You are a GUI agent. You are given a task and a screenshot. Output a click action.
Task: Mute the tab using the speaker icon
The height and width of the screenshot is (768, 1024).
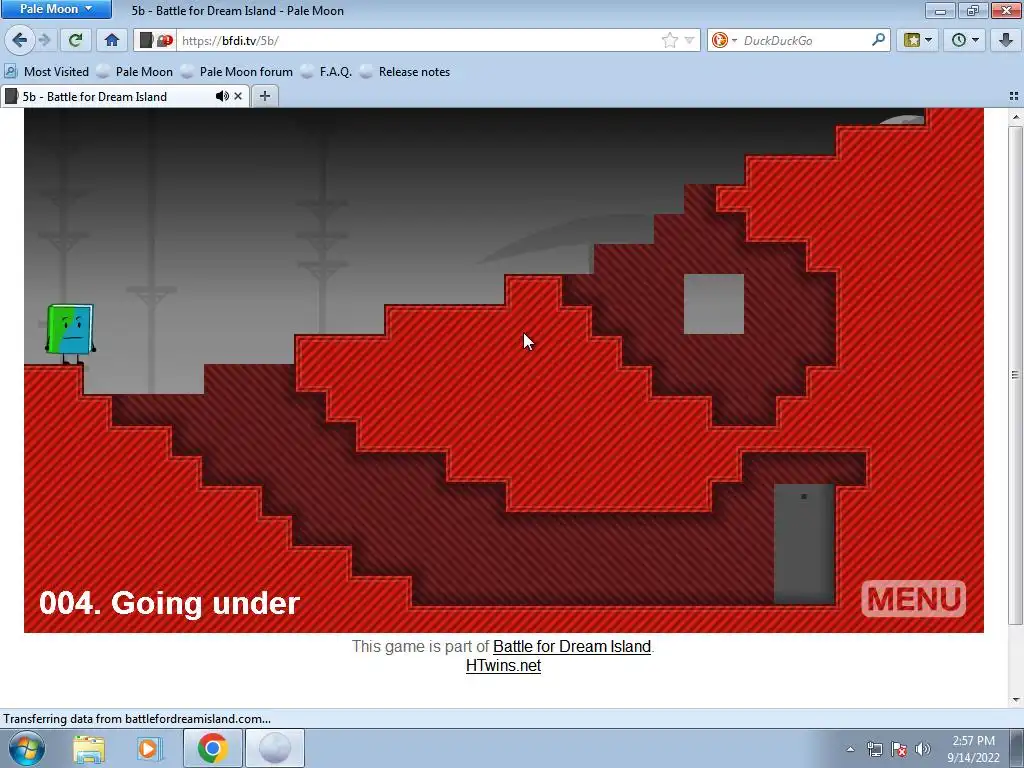coord(222,96)
